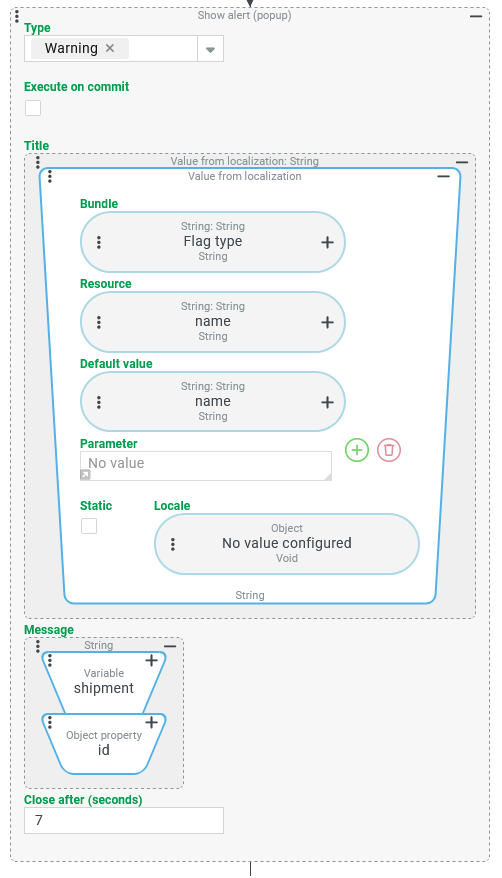Enable the Execute on commit checkbox
Screen dimensions: 502x878
pyautogui.click(x=33, y=108)
